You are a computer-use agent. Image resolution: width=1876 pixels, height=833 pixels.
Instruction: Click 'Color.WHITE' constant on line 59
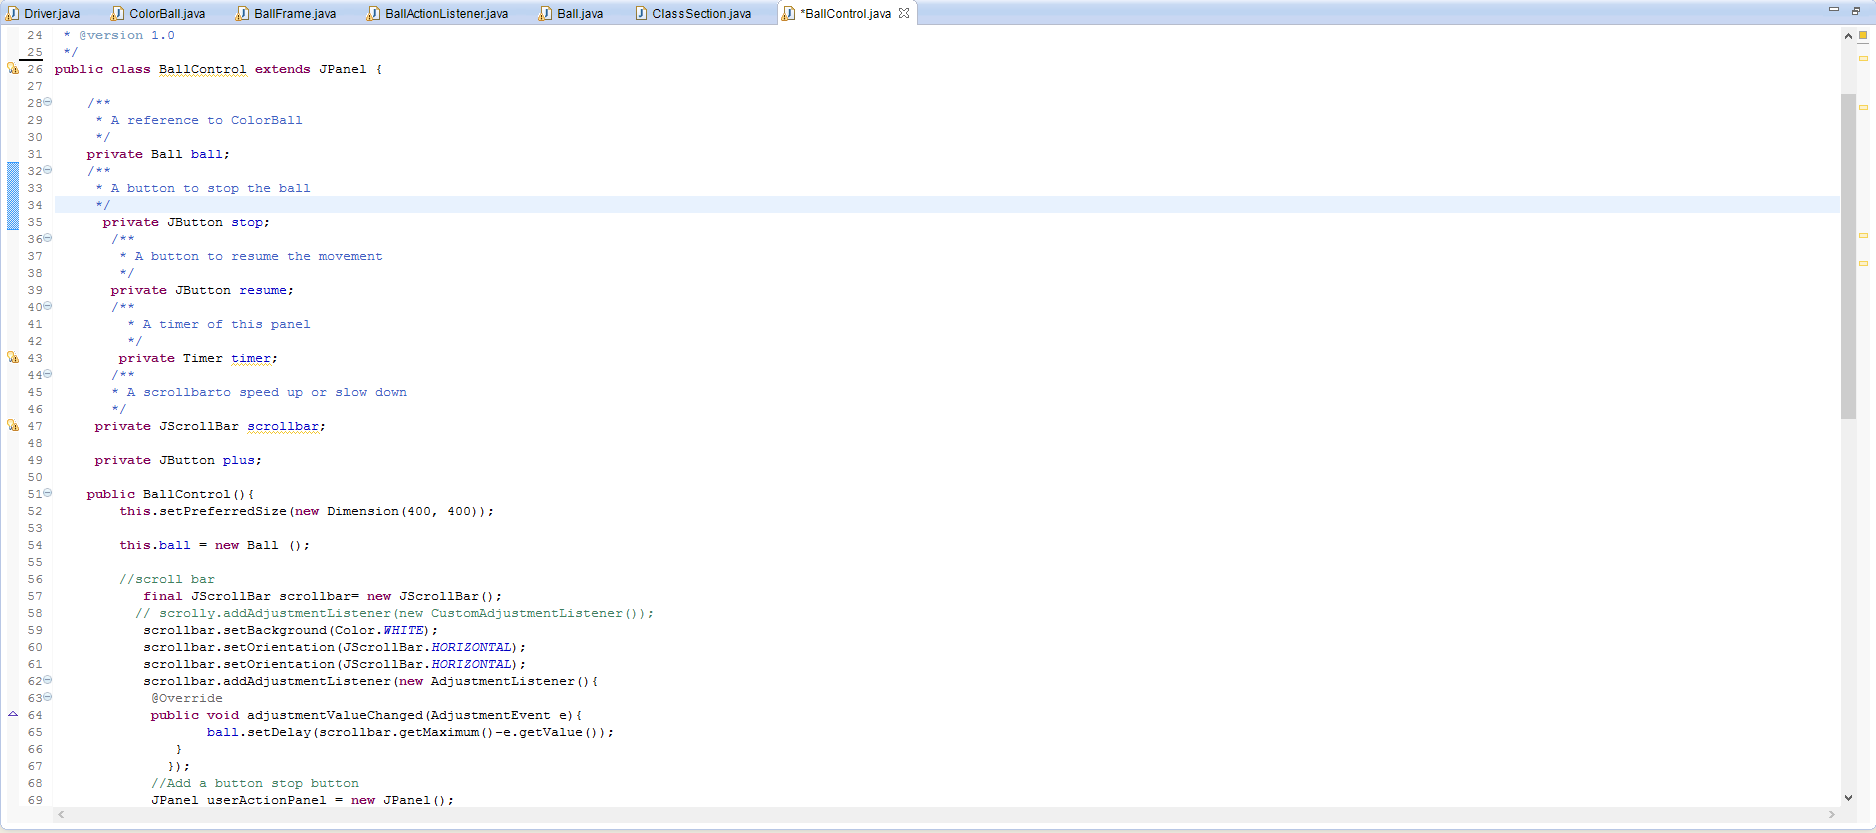(379, 630)
